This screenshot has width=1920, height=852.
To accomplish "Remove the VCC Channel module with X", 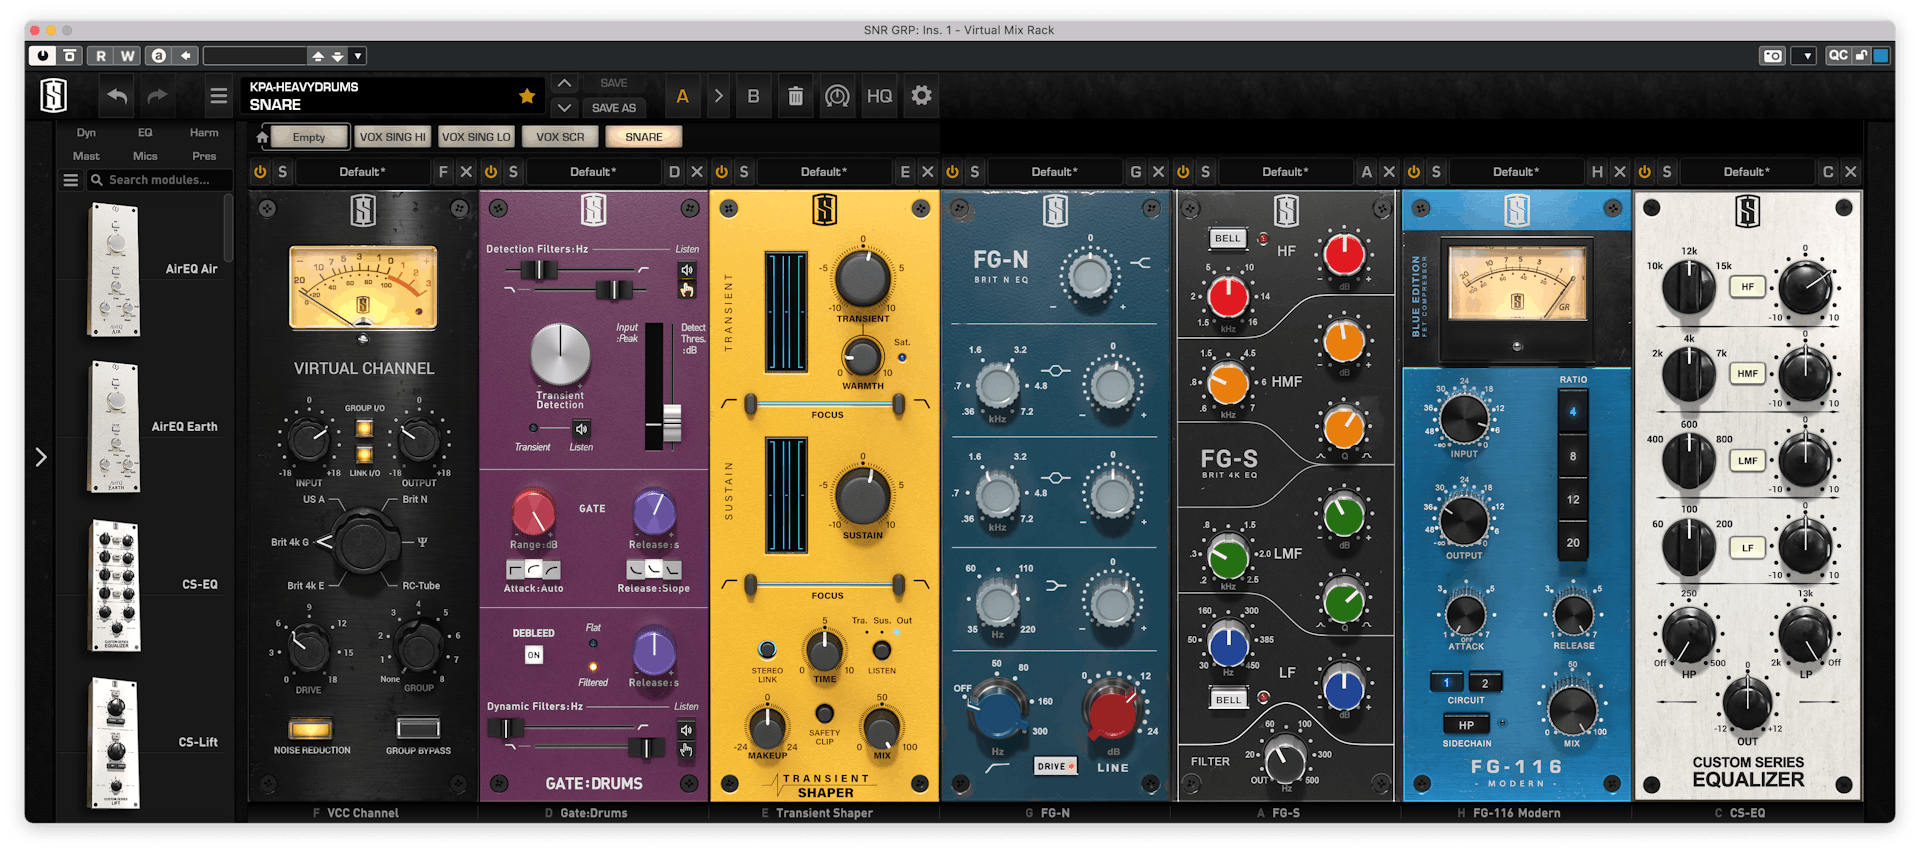I will (466, 172).
